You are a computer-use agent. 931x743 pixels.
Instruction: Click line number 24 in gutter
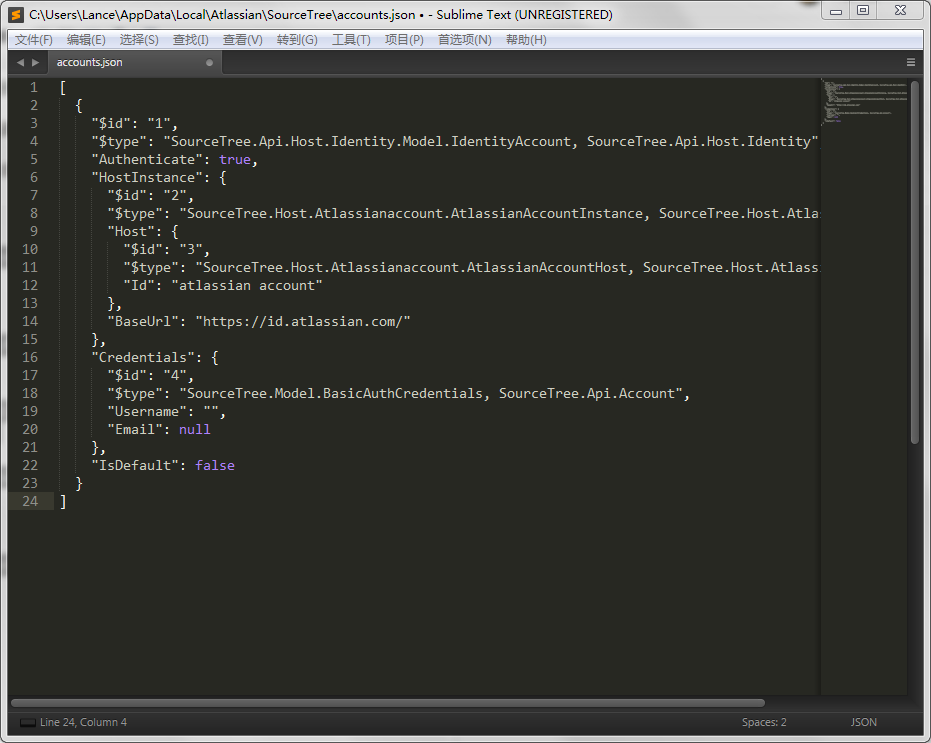point(30,501)
